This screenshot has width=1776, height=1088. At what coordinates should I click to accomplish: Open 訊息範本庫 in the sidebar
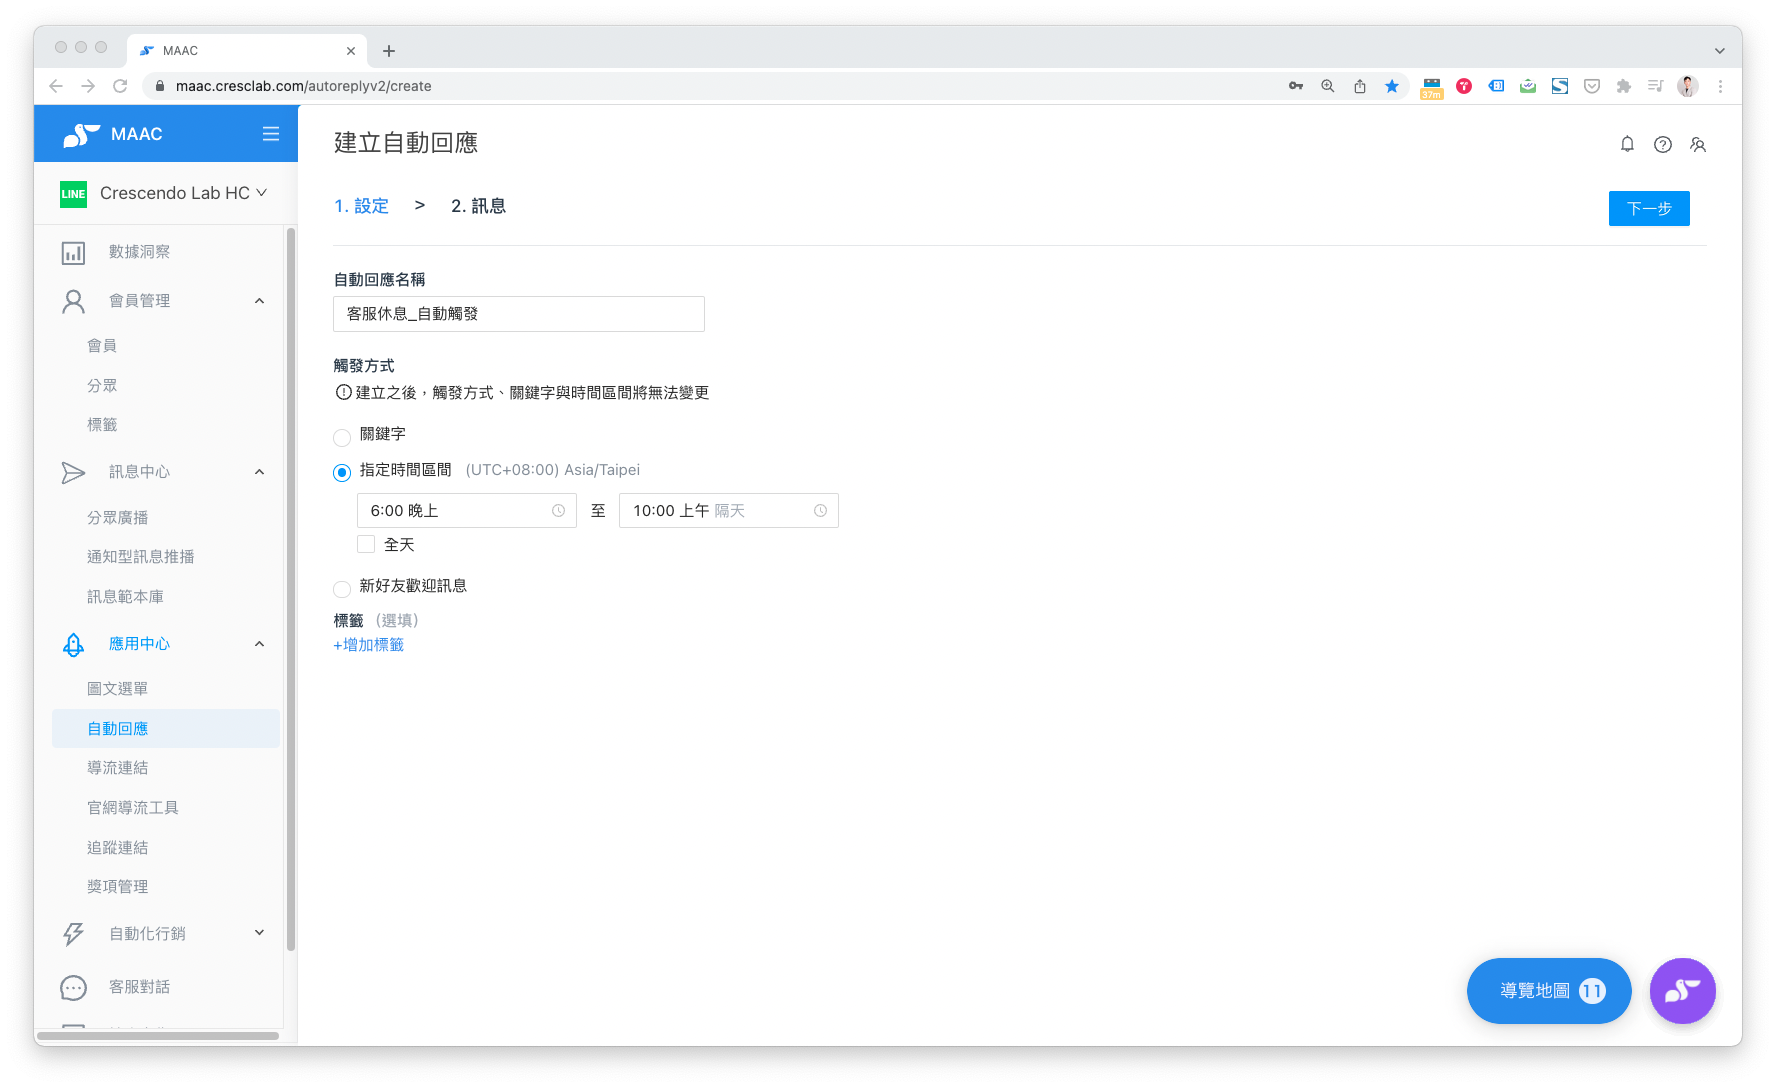point(125,597)
